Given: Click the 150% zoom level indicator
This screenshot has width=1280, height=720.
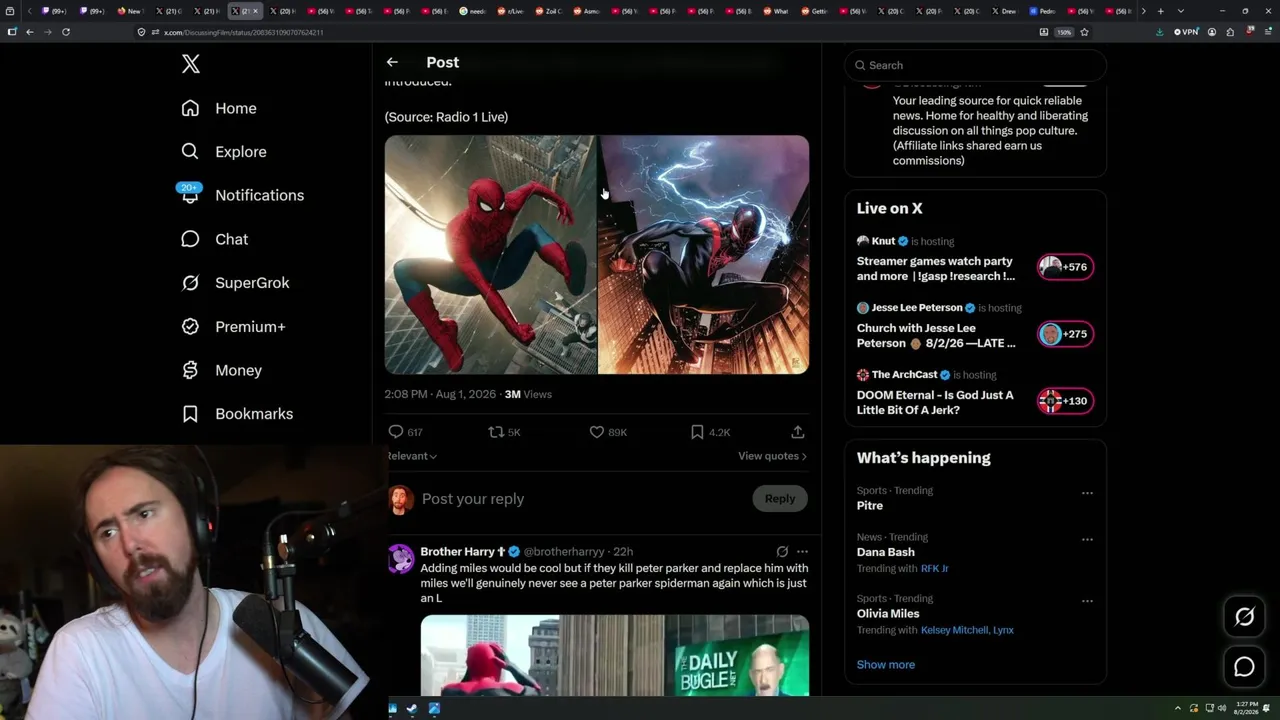Looking at the screenshot, I should (x=1065, y=32).
